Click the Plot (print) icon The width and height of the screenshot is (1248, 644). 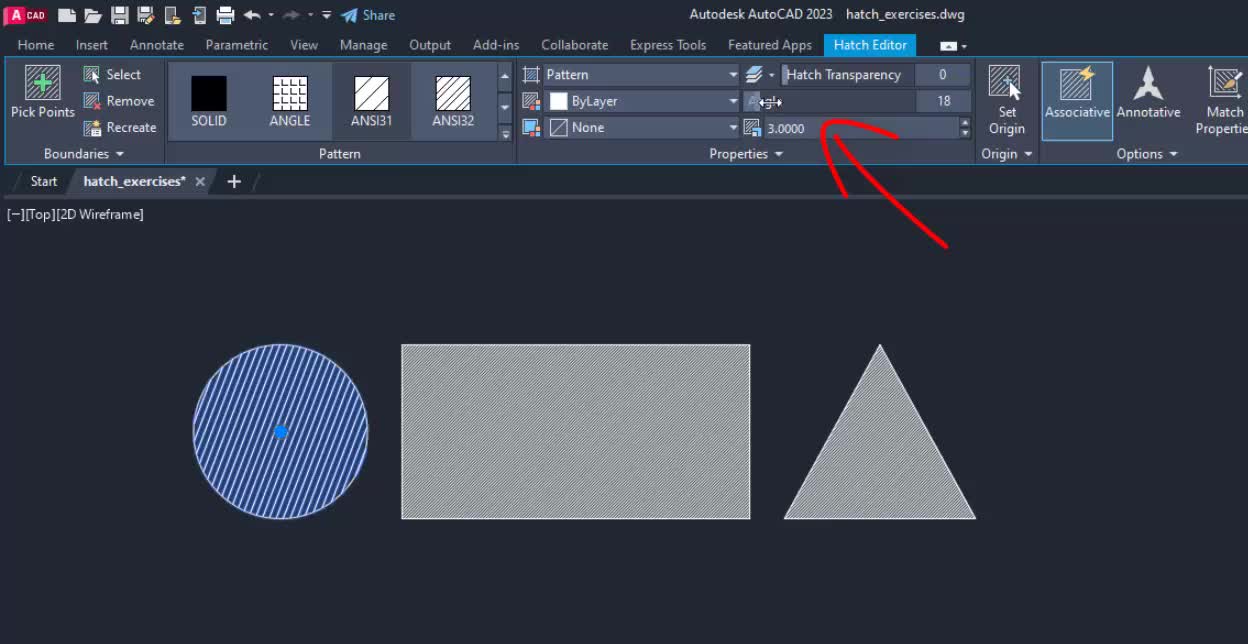[227, 14]
